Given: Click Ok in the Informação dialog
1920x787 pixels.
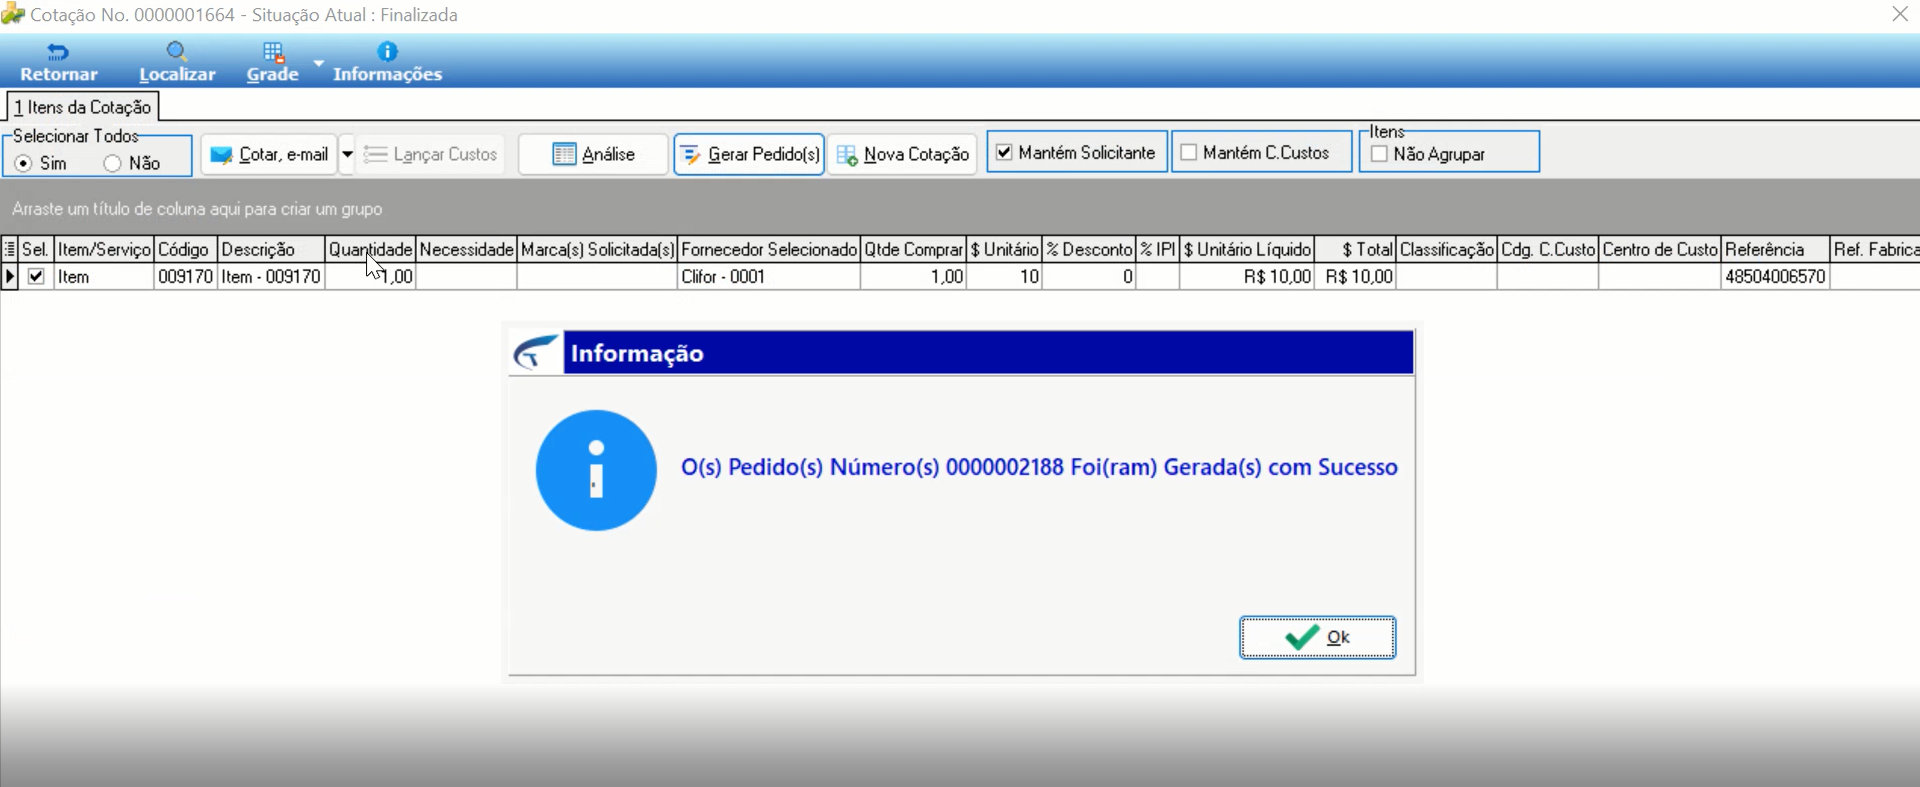Looking at the screenshot, I should tap(1317, 637).
